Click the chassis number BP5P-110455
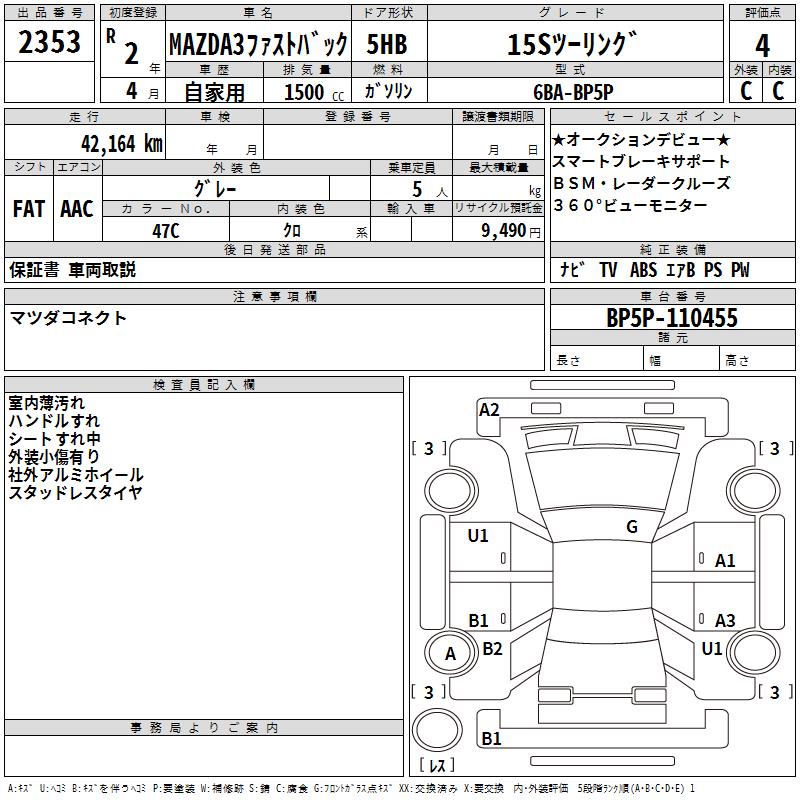The height and width of the screenshot is (800, 800). click(672, 318)
